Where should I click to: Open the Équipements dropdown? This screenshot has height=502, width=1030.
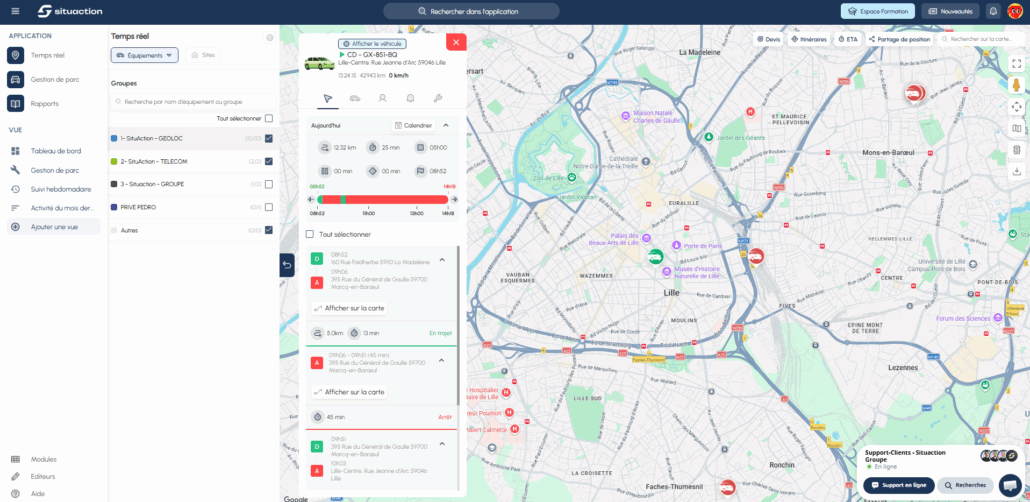145,56
